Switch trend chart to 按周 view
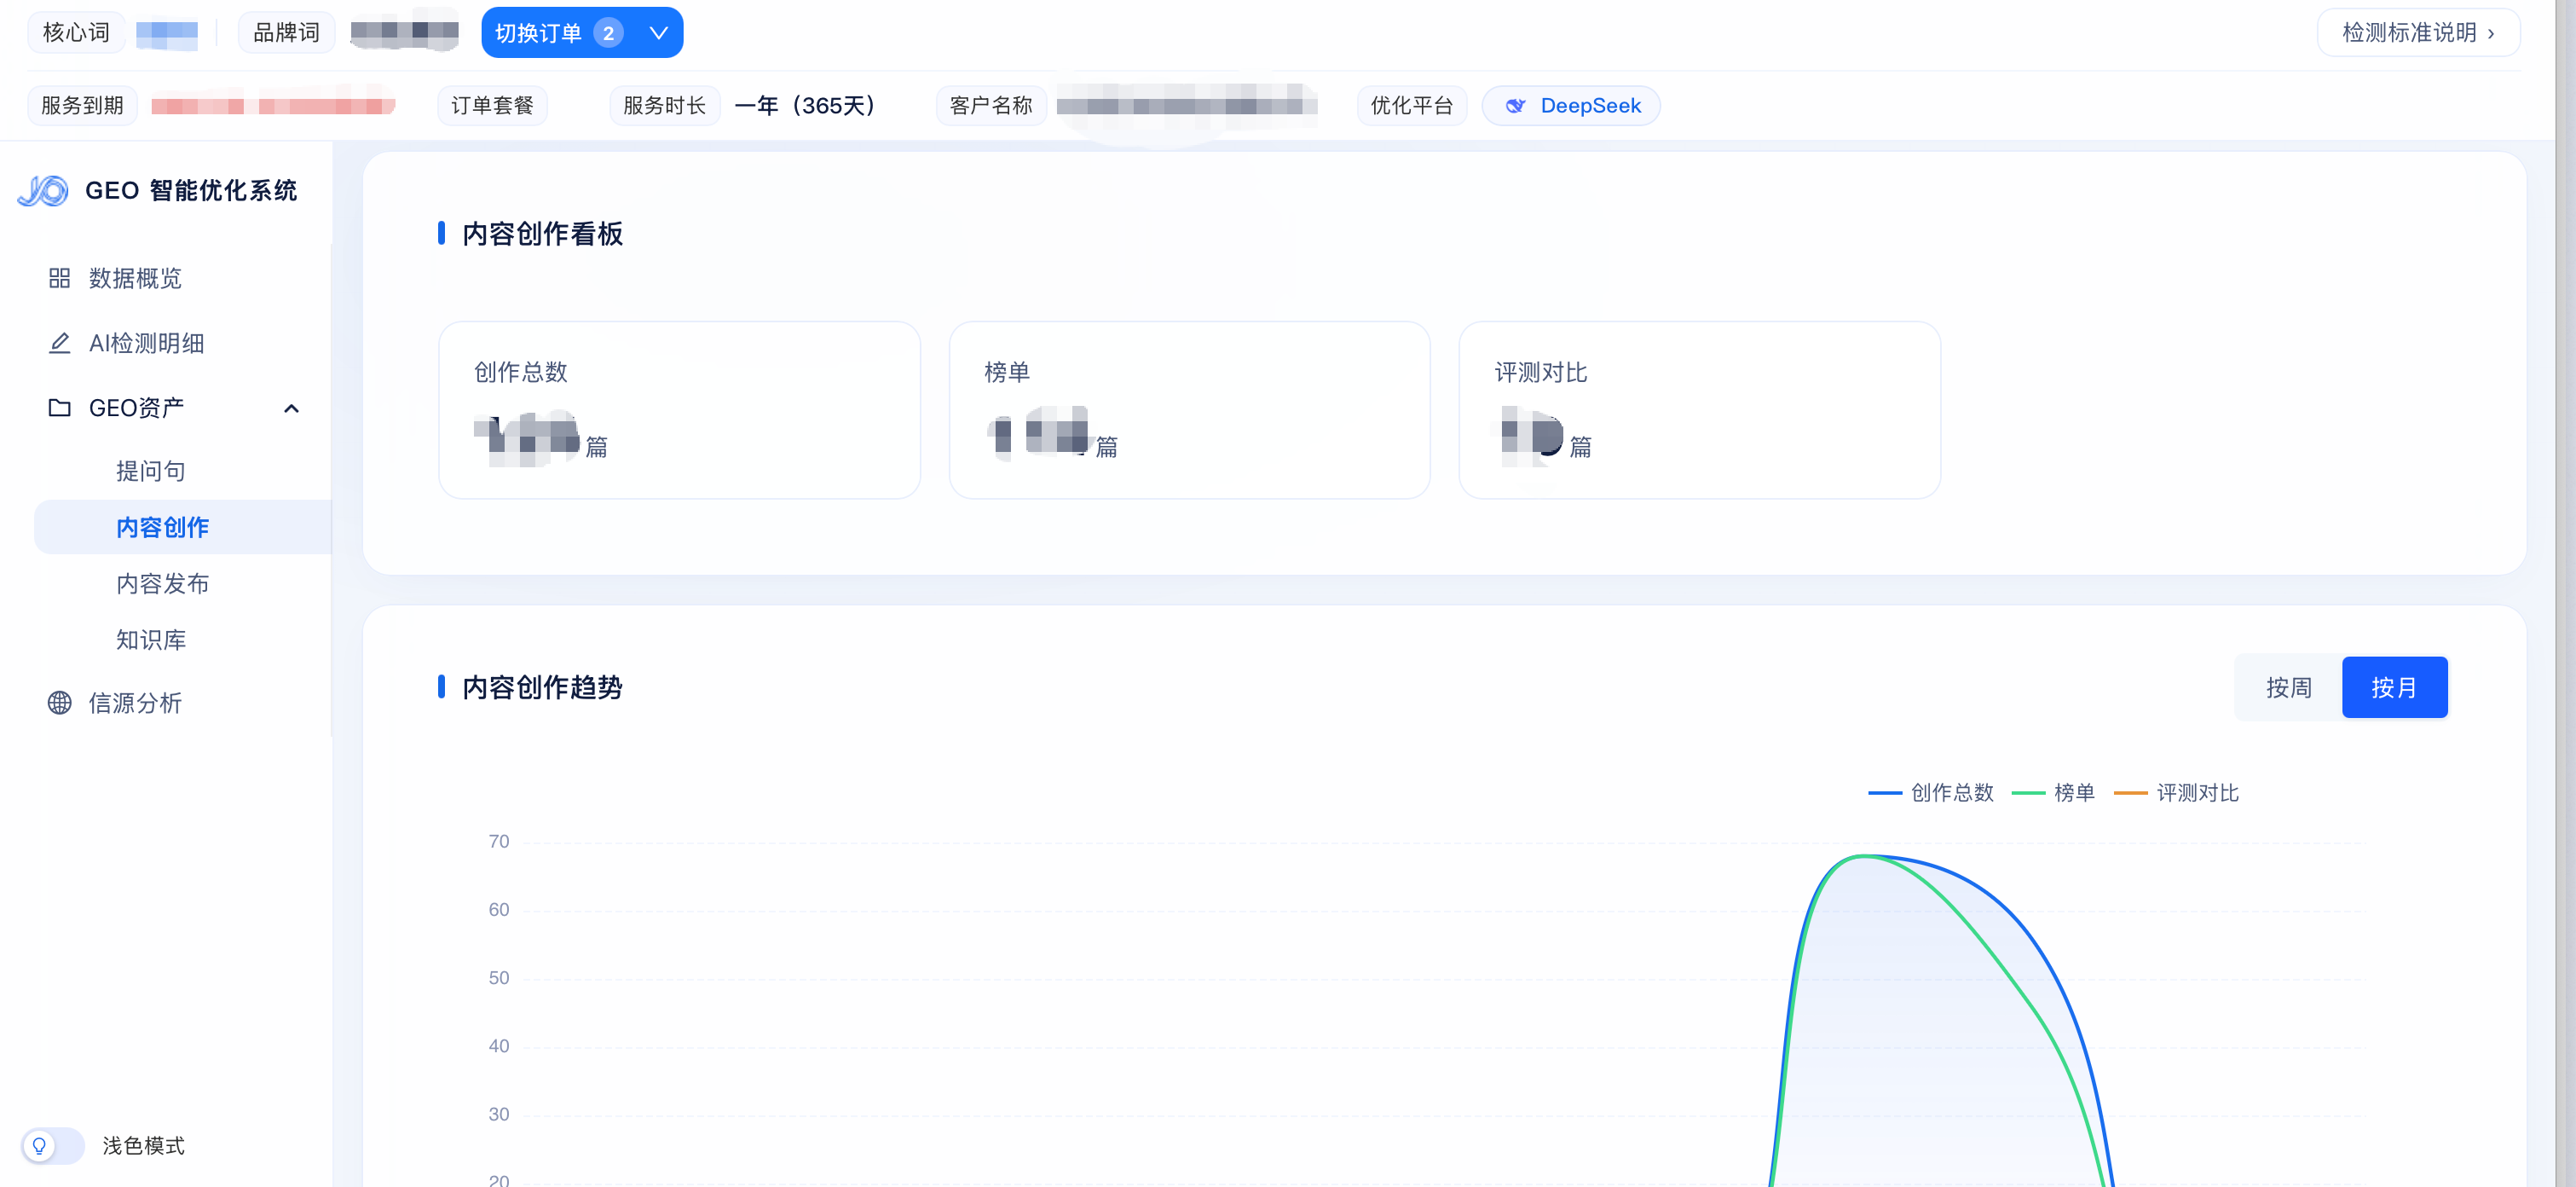This screenshot has height=1187, width=2576. pyautogui.click(x=2288, y=688)
